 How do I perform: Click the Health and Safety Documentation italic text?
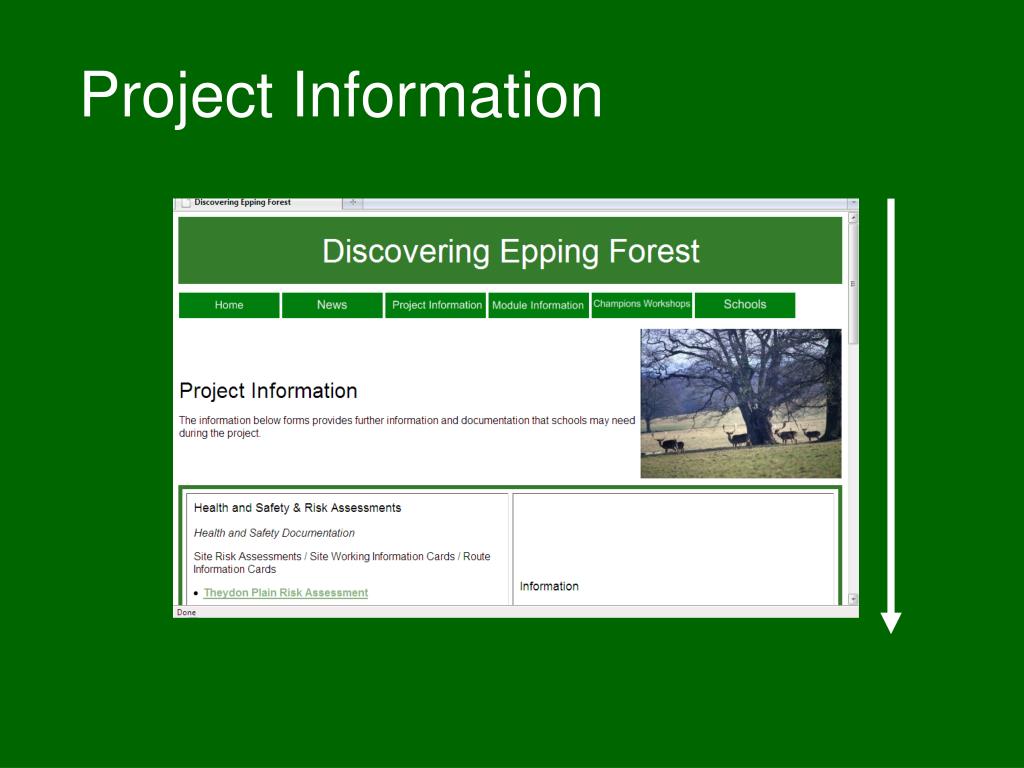pos(274,533)
